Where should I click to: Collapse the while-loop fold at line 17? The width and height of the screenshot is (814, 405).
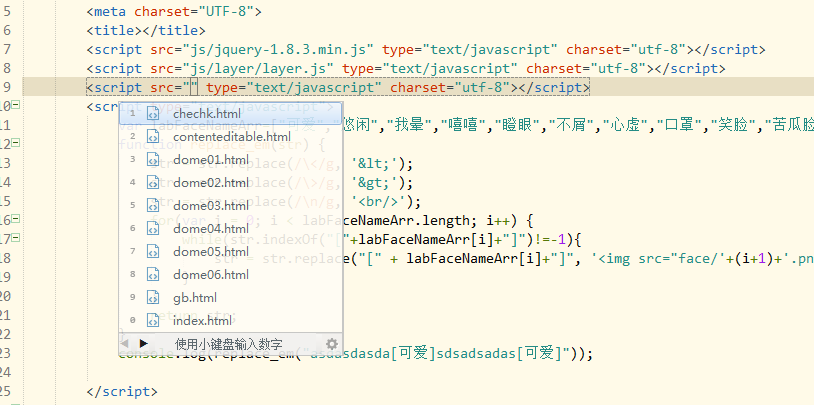pyautogui.click(x=16, y=238)
